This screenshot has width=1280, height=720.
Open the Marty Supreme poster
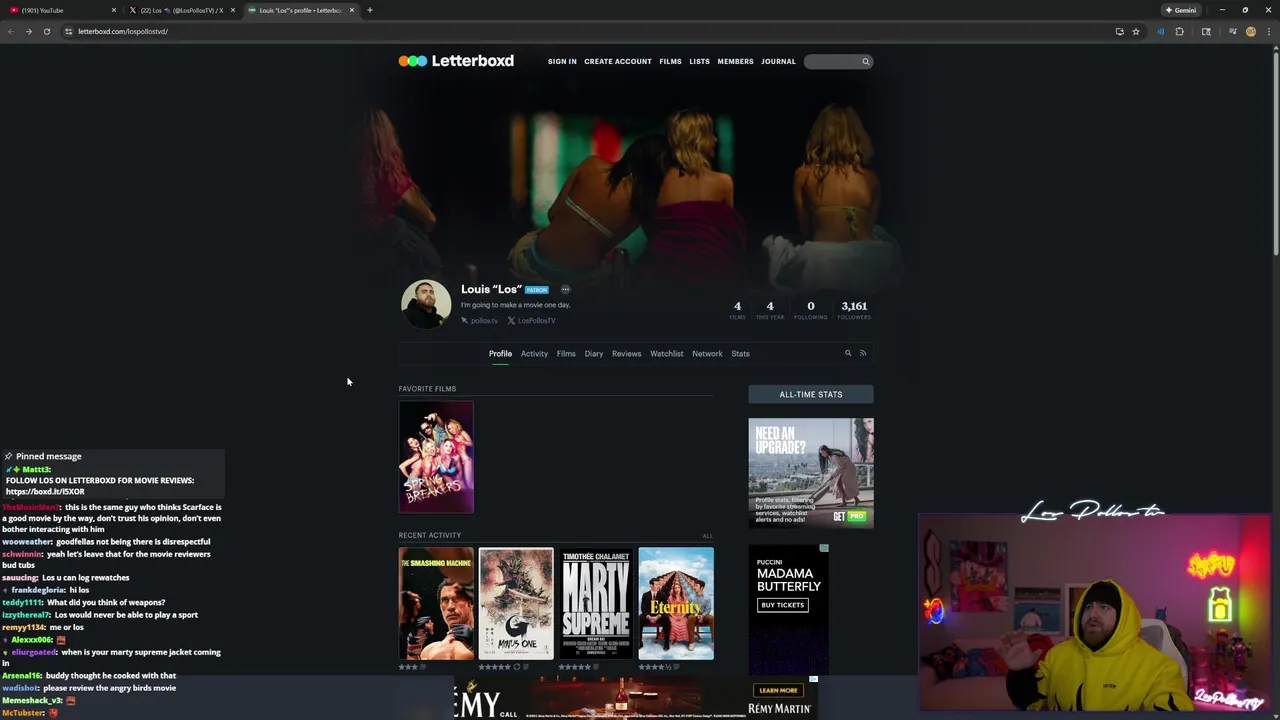click(x=596, y=604)
